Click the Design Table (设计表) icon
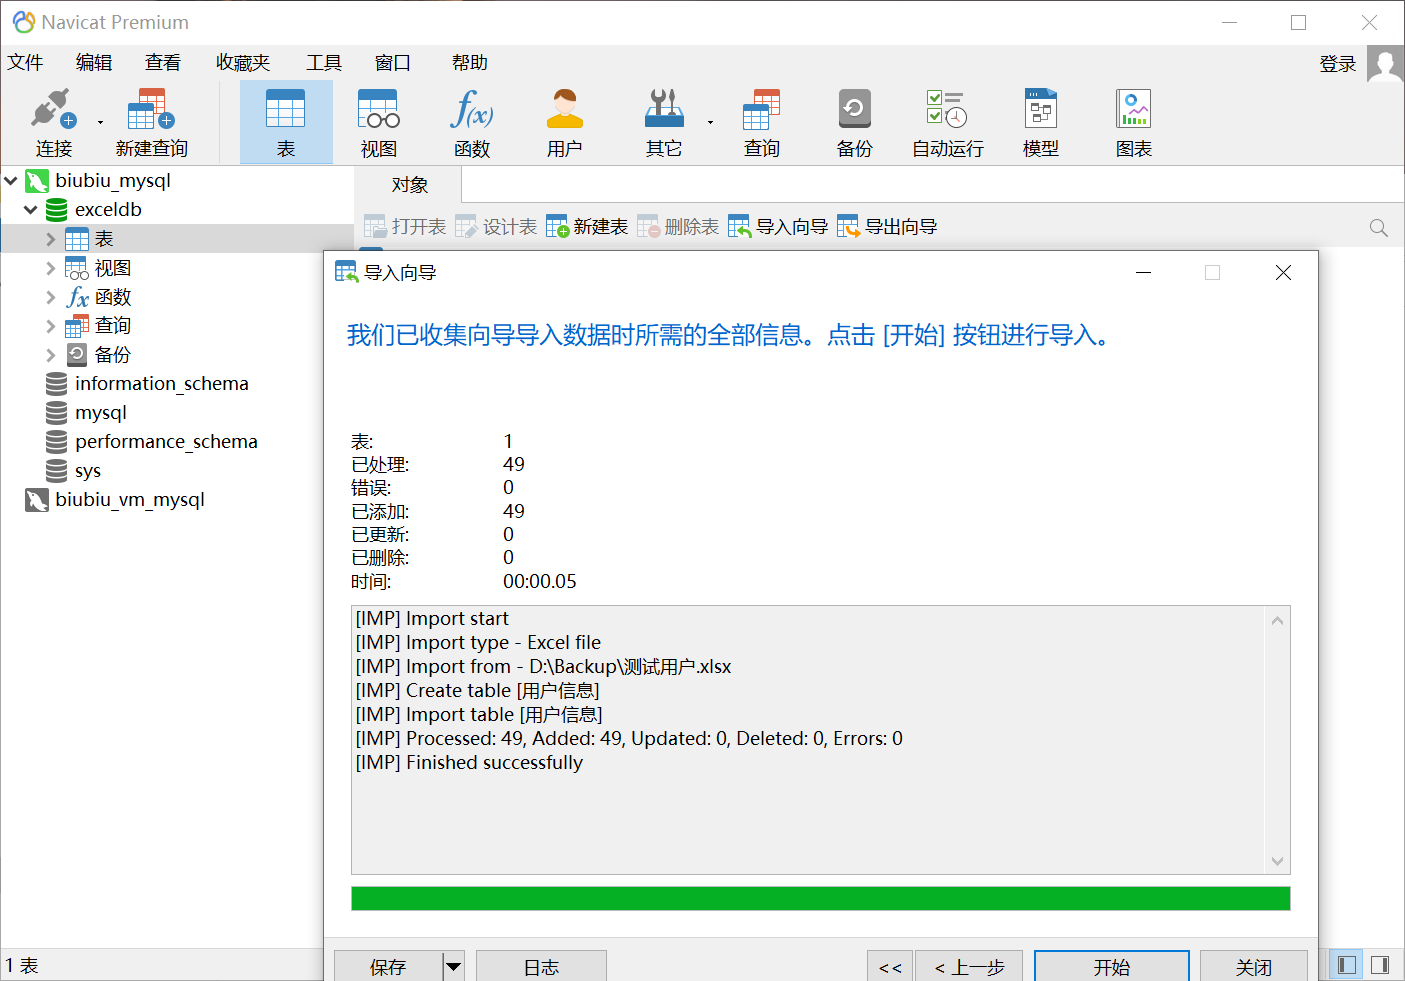The height and width of the screenshot is (981, 1405). coord(496,227)
